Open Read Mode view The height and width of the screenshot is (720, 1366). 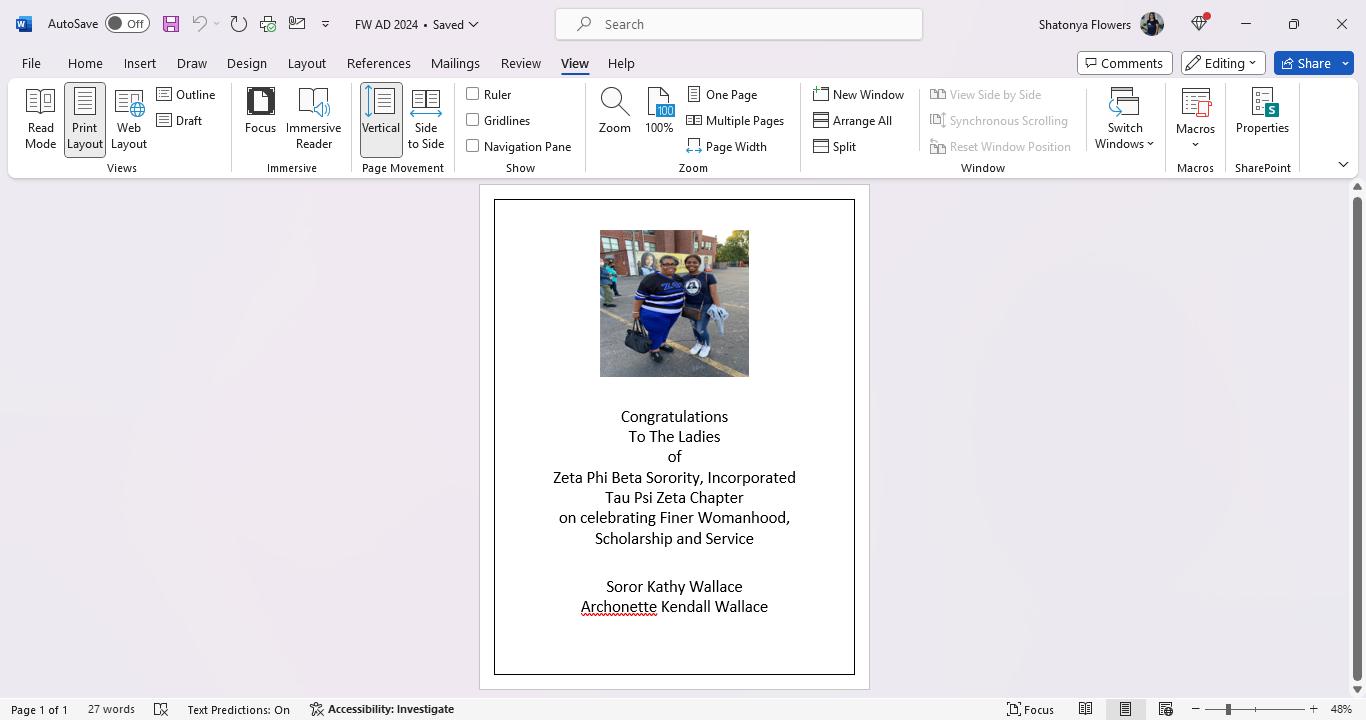pyautogui.click(x=41, y=119)
